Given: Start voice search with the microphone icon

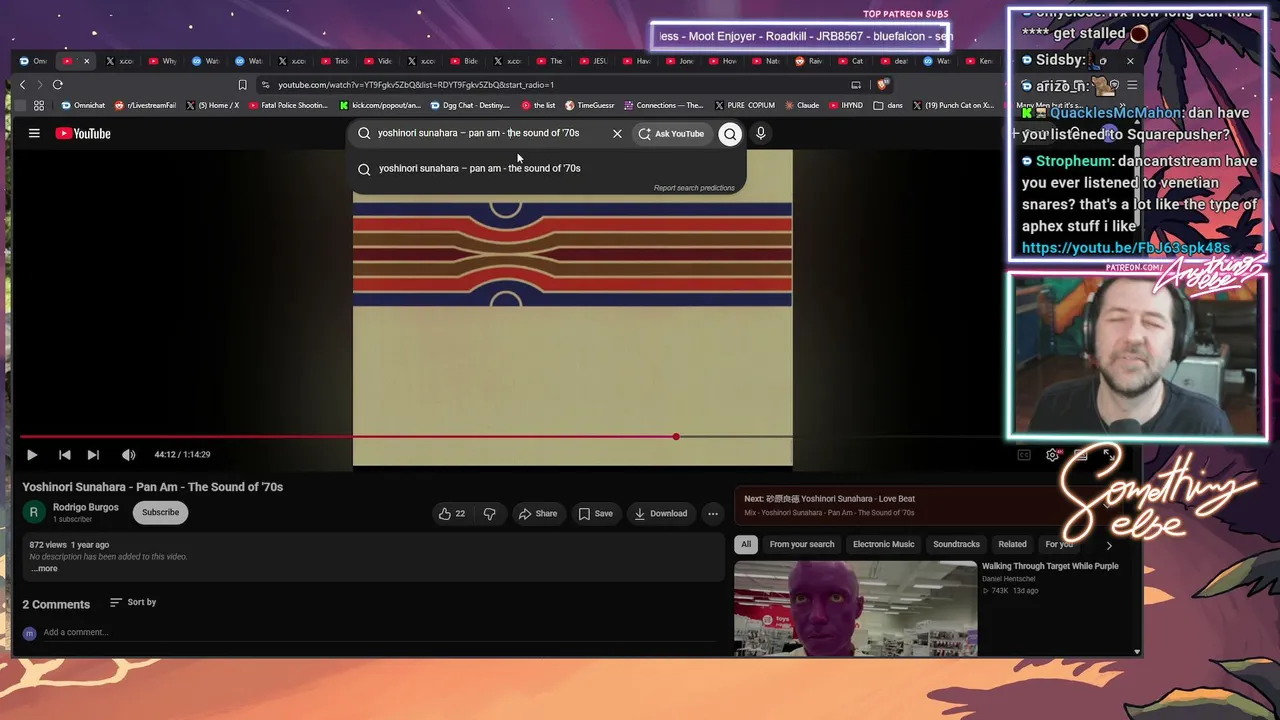Looking at the screenshot, I should tap(761, 133).
